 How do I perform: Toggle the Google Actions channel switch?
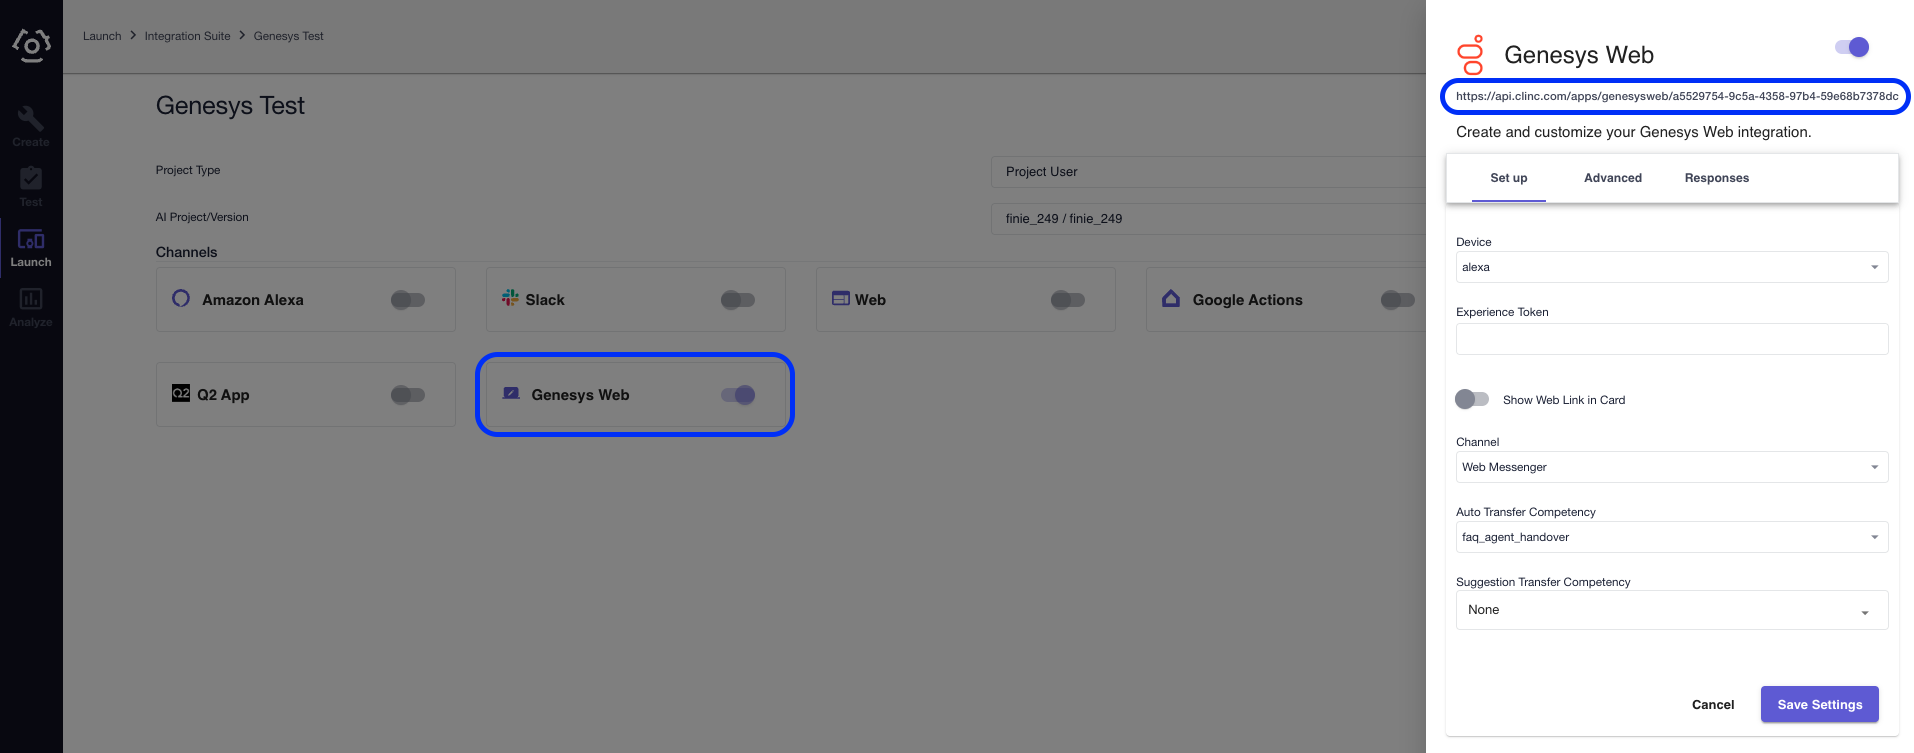click(x=1398, y=299)
